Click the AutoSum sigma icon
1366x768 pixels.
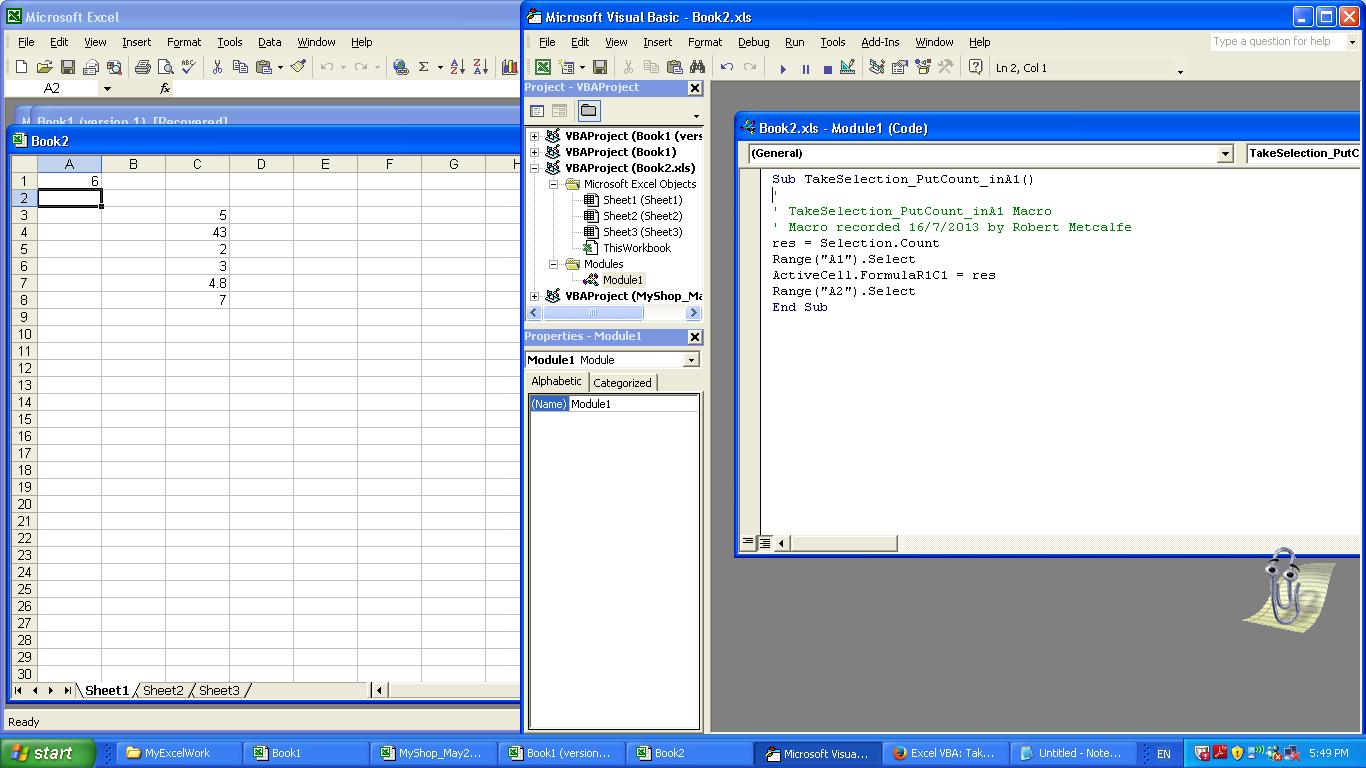[423, 67]
